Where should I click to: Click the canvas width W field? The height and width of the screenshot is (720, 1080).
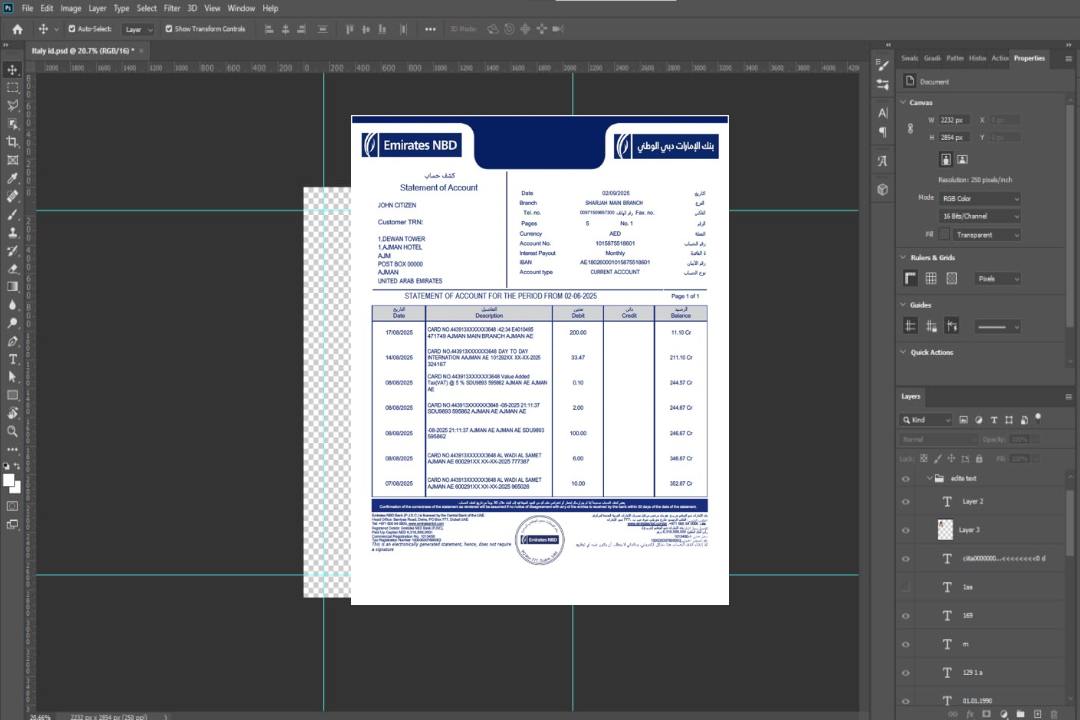pos(955,120)
